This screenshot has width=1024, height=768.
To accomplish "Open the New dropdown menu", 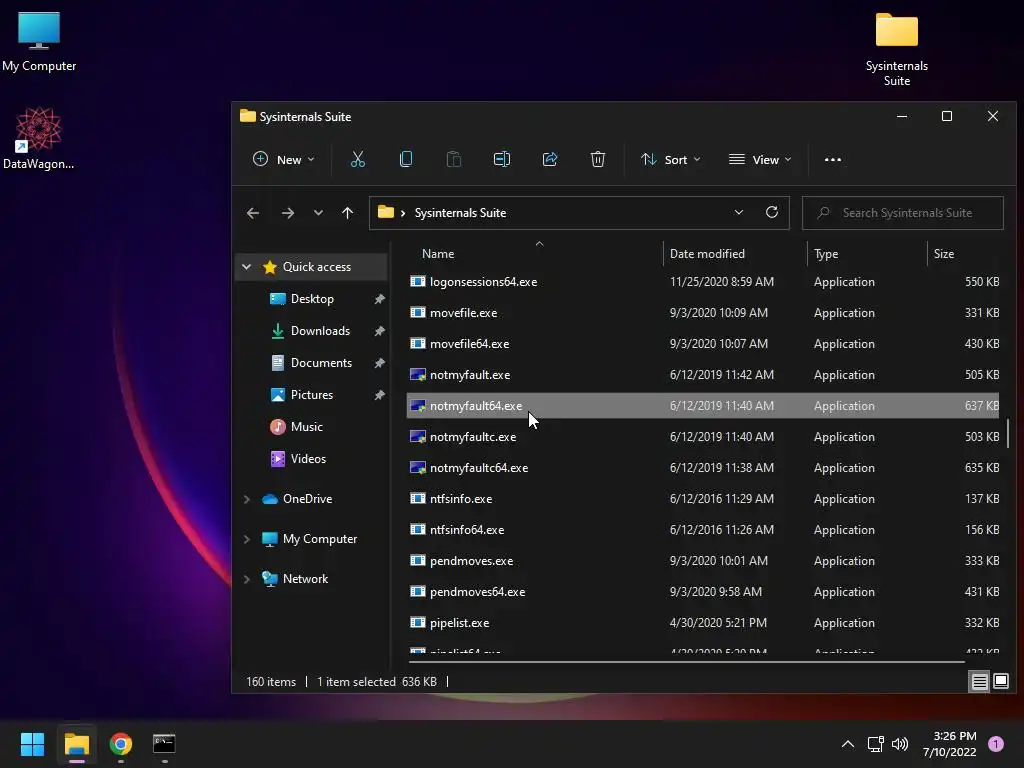I will pos(283,159).
